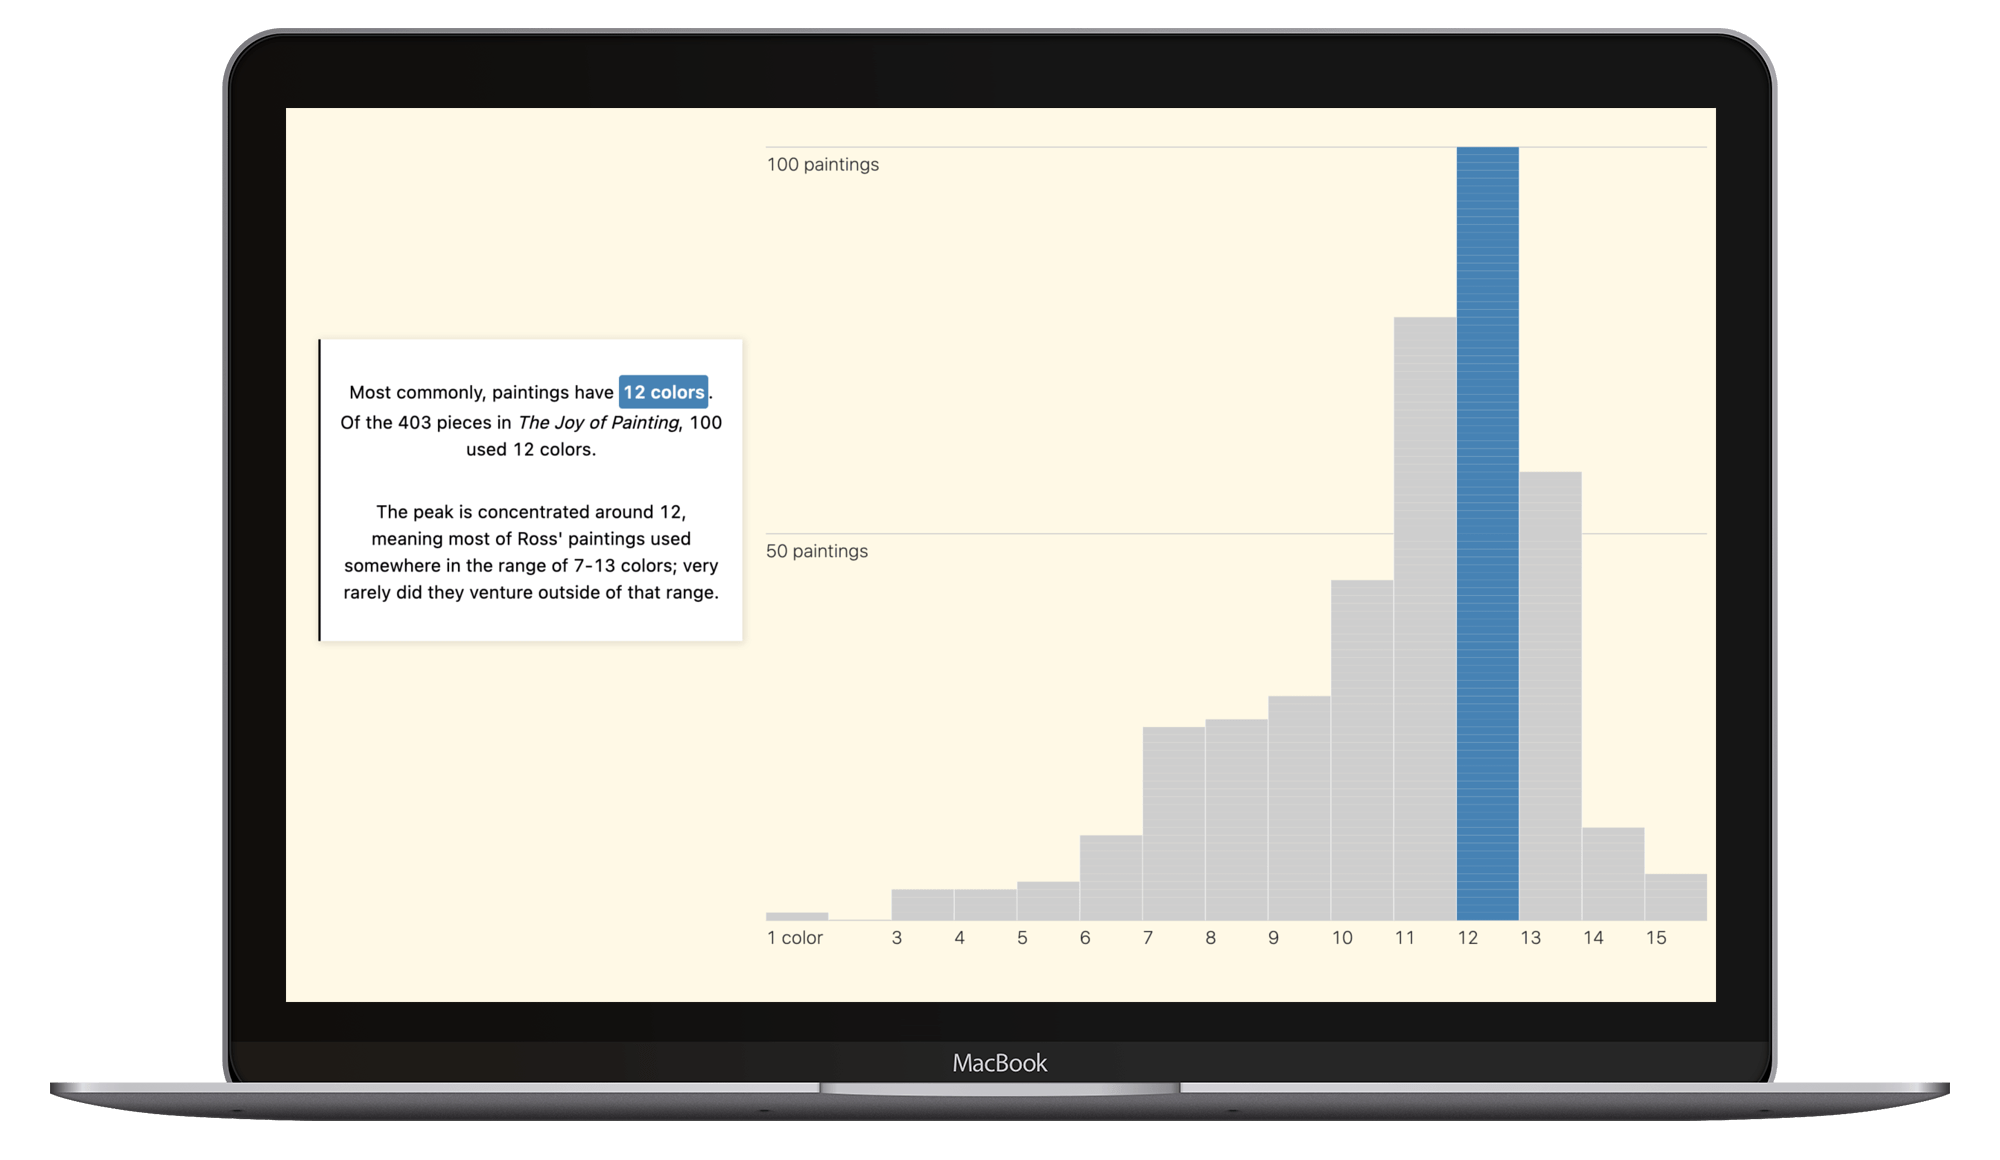Click the '7' x-axis tick label
The height and width of the screenshot is (1160, 2000).
point(1148,938)
